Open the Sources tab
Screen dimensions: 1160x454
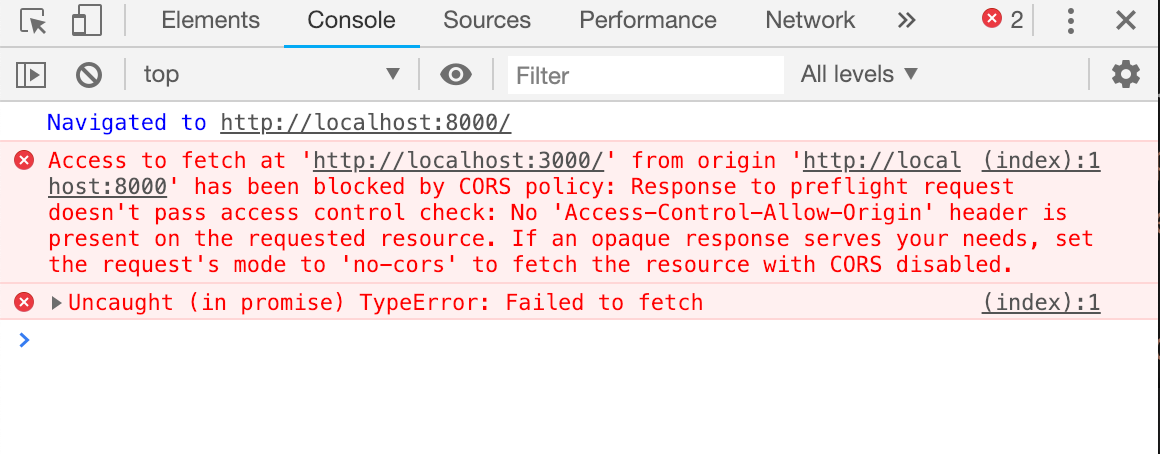click(487, 20)
